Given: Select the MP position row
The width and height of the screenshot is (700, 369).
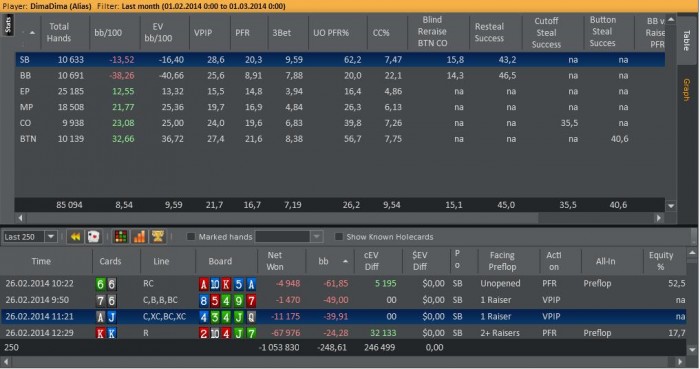Looking at the screenshot, I should 340,107.
